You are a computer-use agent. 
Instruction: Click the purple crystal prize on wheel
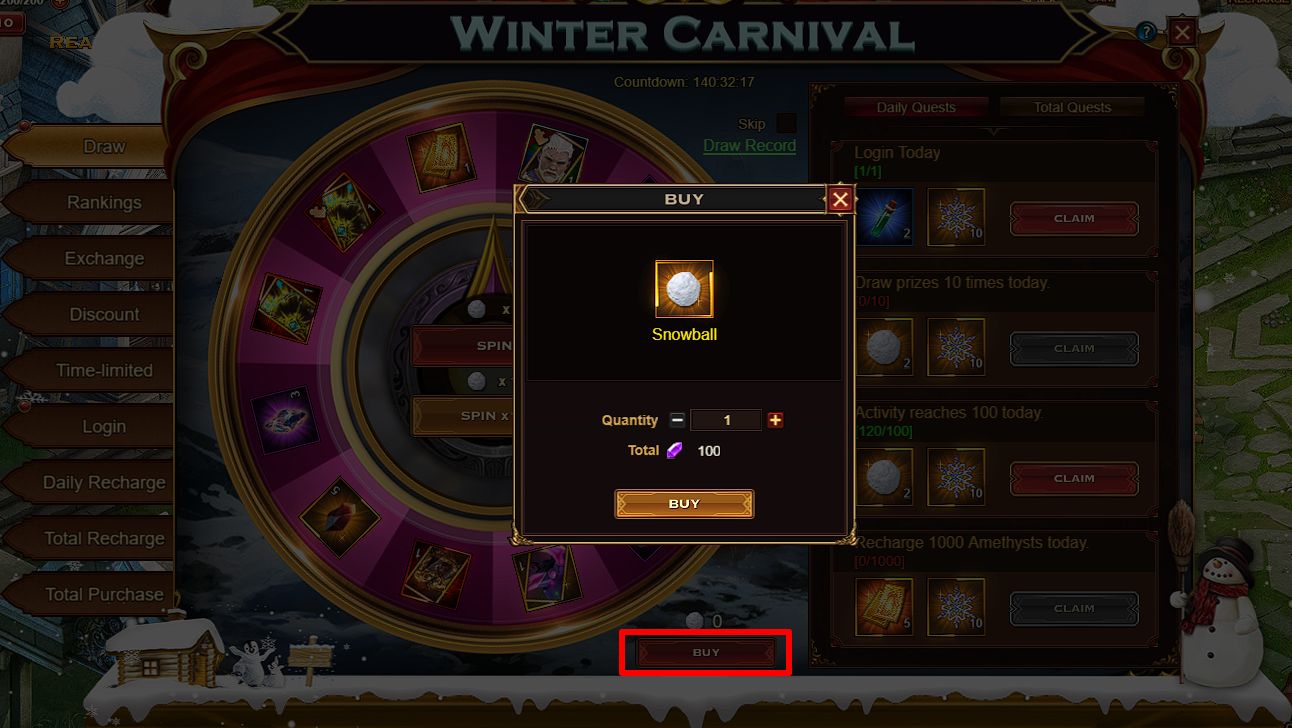tap(284, 418)
